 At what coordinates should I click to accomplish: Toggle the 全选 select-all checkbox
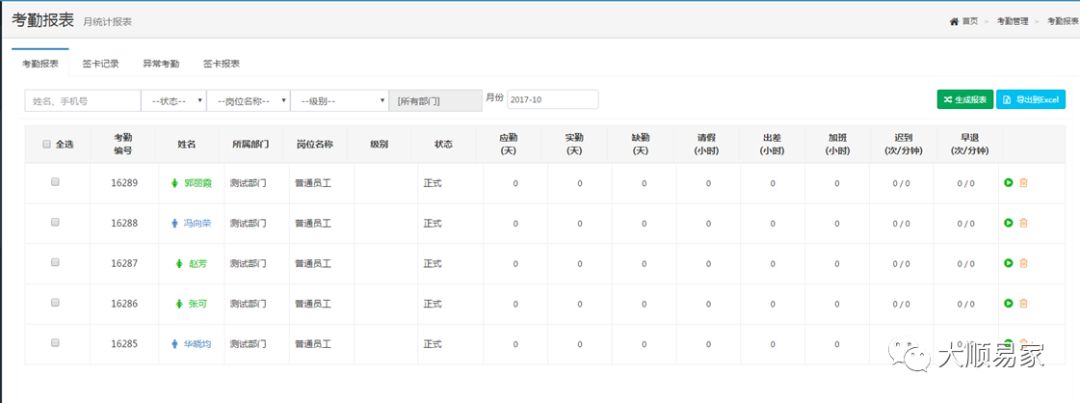click(x=47, y=144)
